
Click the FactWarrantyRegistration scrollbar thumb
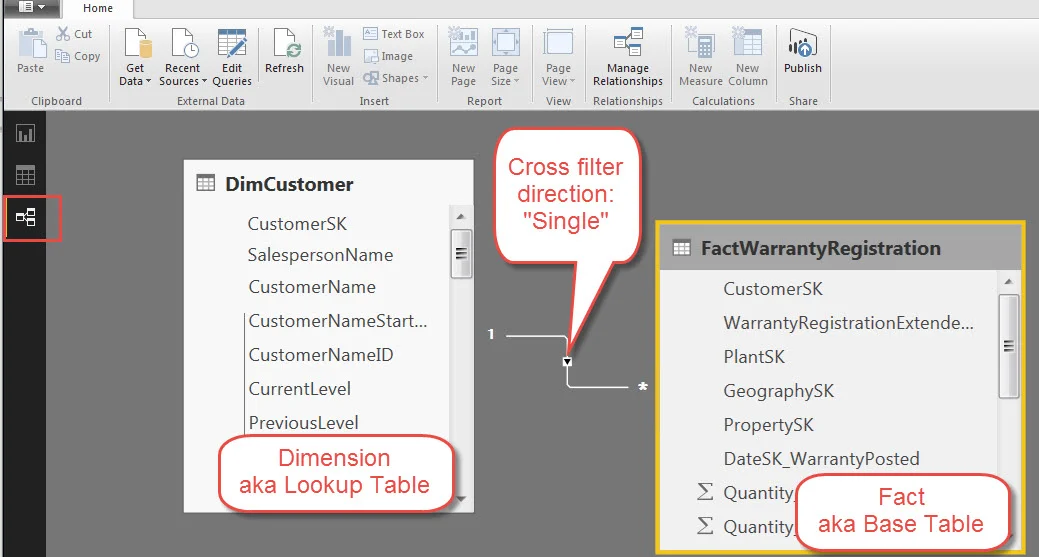coord(1009,346)
